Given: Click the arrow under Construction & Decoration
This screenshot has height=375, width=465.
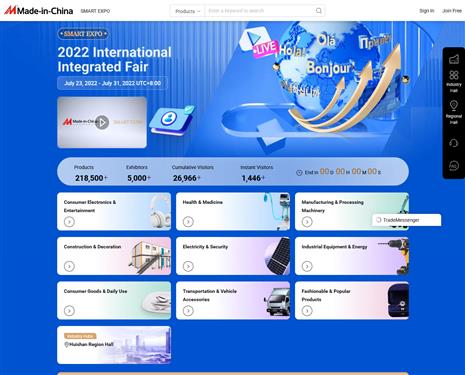Looking at the screenshot, I should (x=69, y=266).
